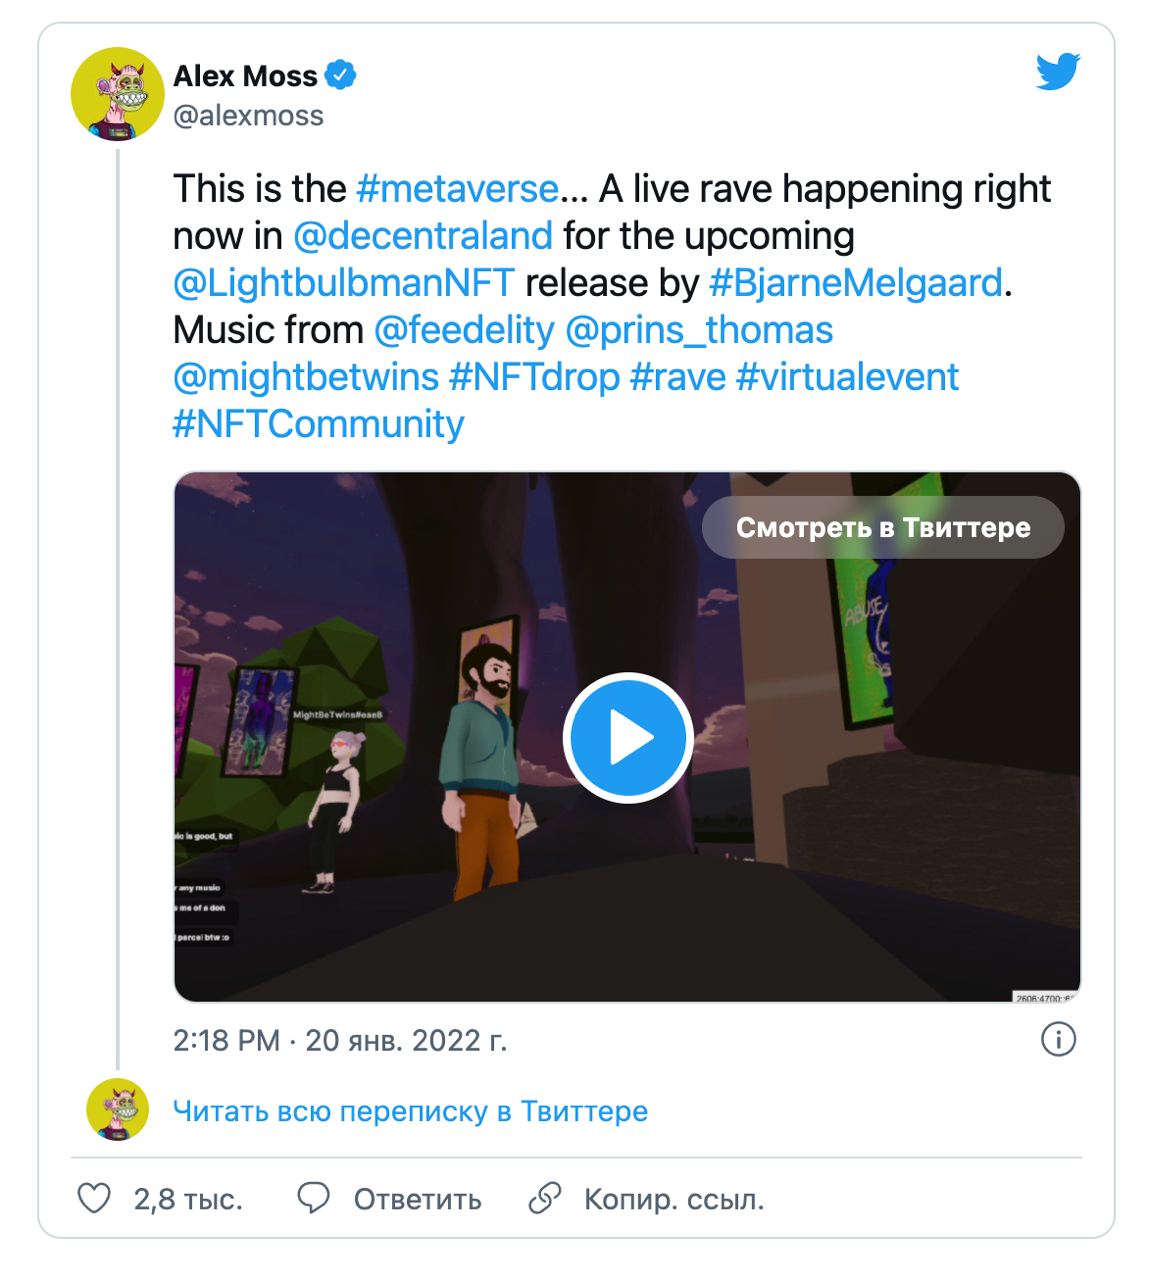Click the 'Смотреть в Твиттере' button
Viewport: 1149px width, 1280px height.
pos(883,528)
